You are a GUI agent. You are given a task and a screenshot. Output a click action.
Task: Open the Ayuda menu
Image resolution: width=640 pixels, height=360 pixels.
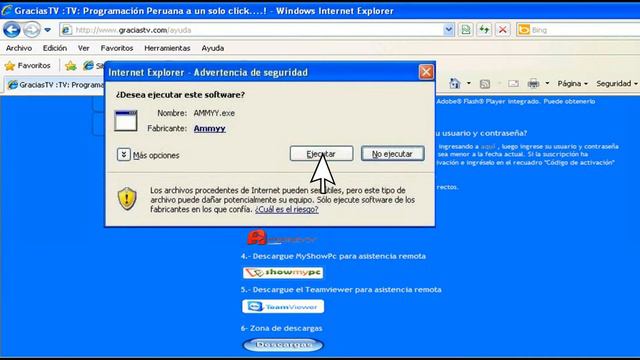(213, 48)
